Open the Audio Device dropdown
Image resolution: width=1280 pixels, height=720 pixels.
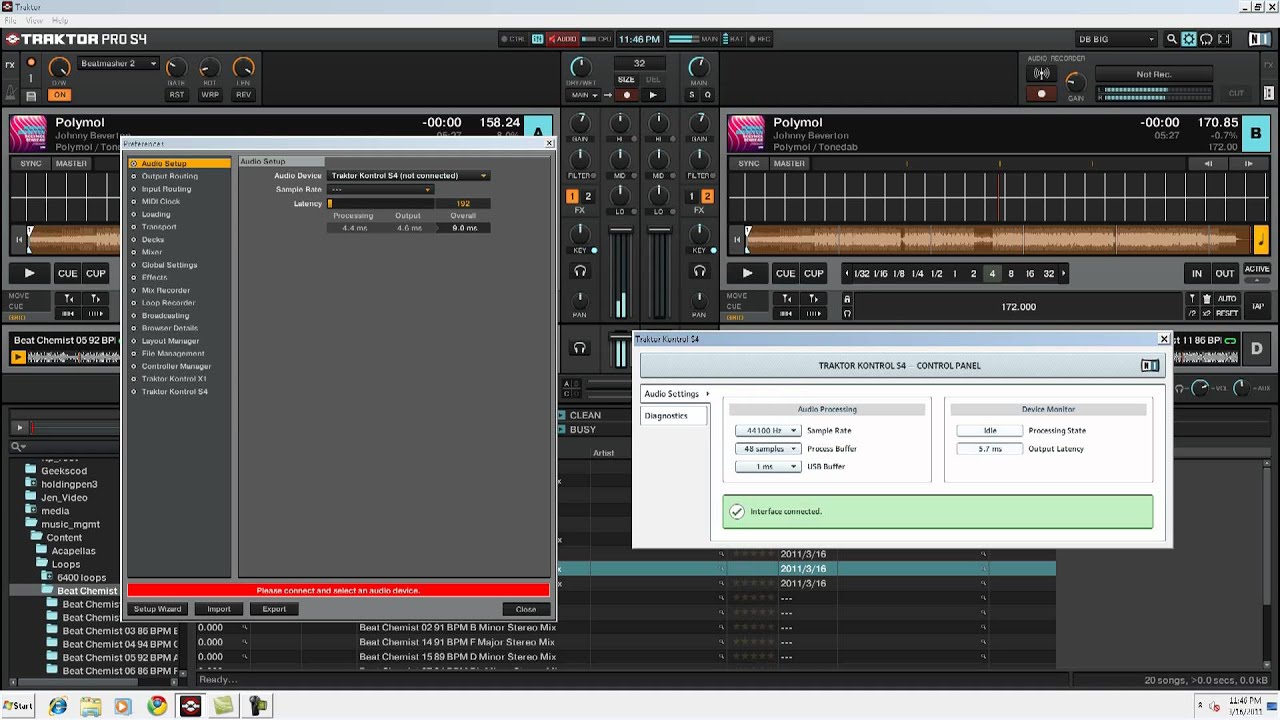[x=409, y=176]
